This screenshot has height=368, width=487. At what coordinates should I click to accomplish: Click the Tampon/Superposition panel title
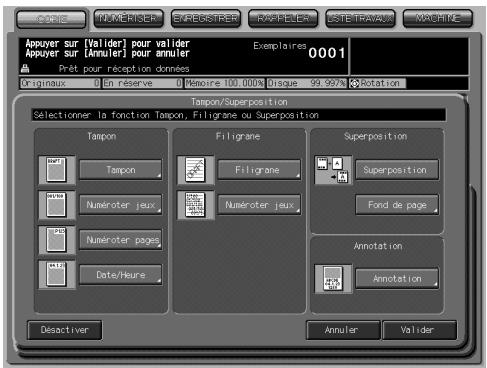pyautogui.click(x=239, y=102)
